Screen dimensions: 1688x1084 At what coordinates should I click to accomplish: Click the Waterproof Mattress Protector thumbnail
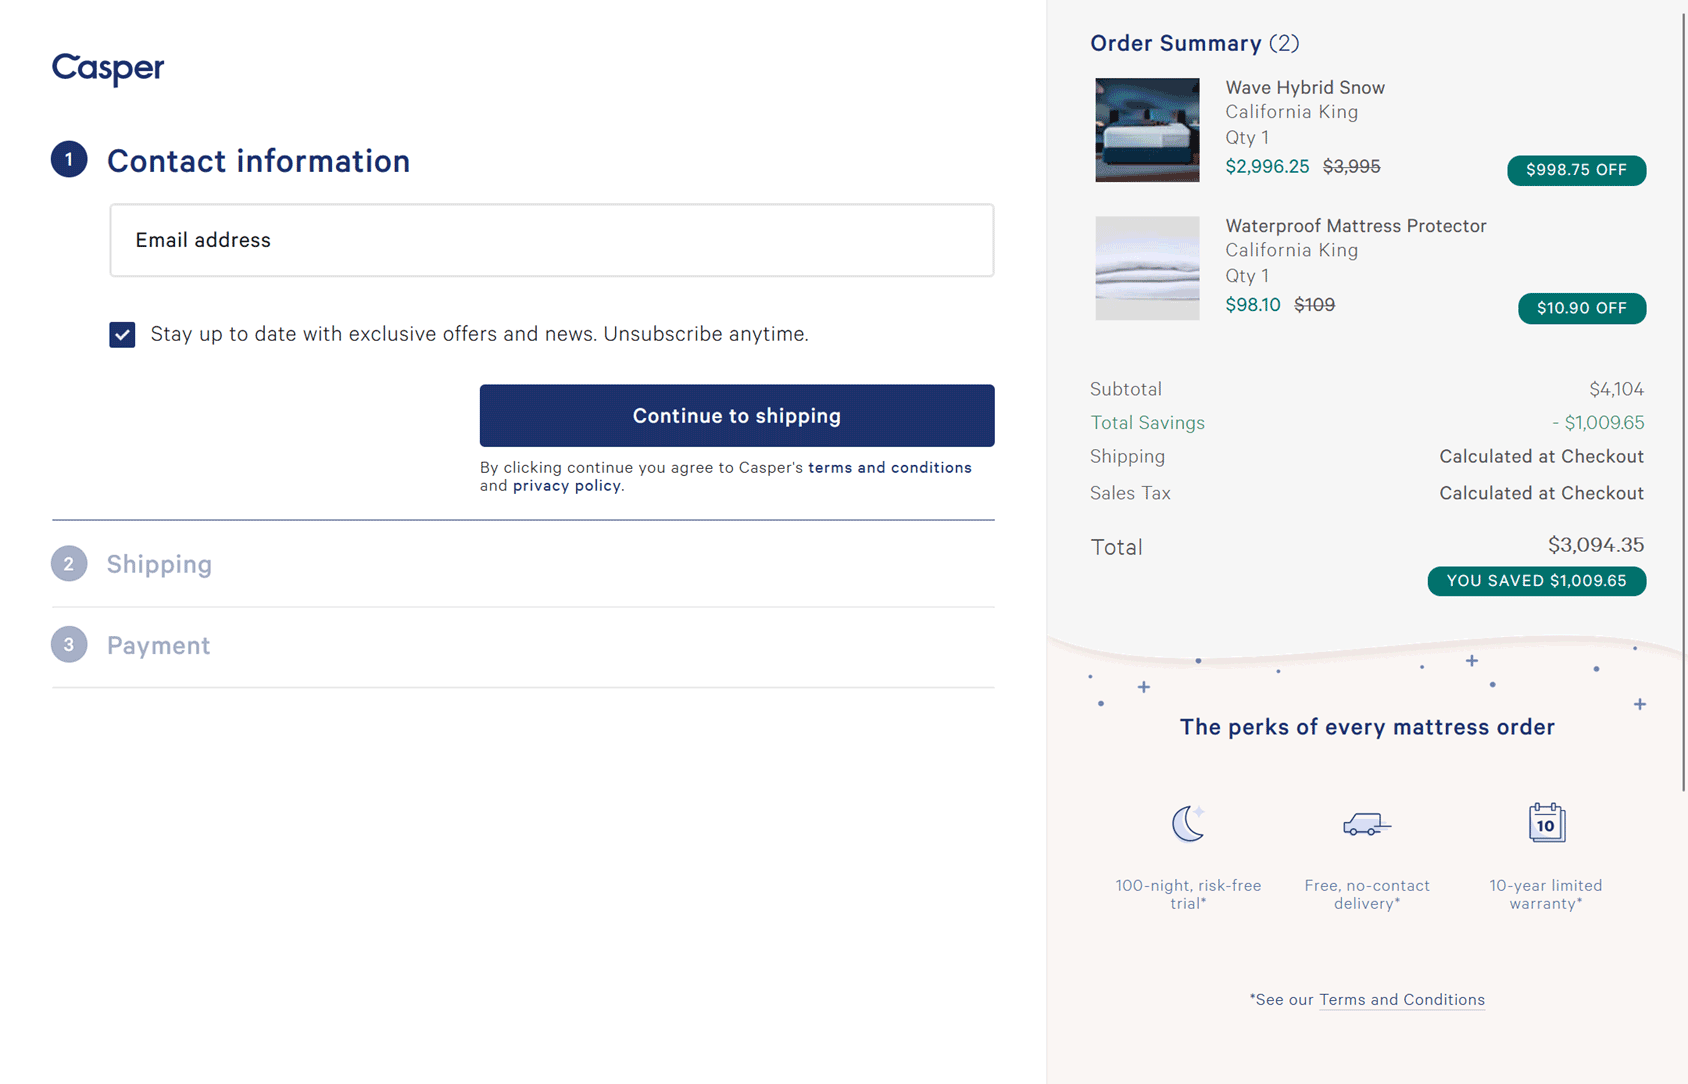pos(1147,268)
